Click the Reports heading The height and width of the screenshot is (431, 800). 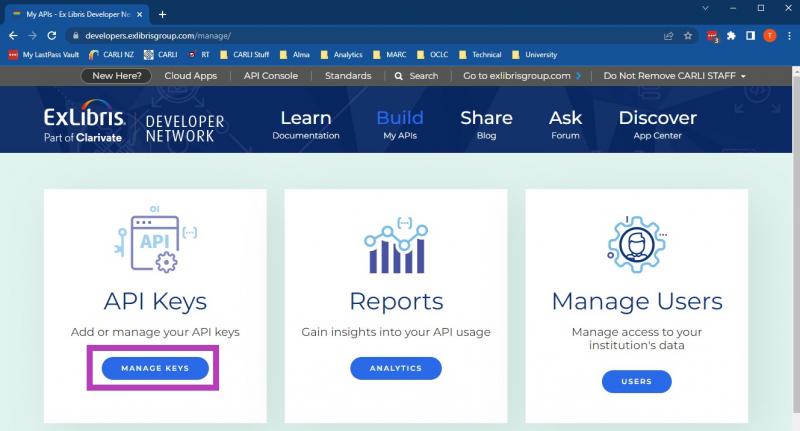(x=396, y=301)
